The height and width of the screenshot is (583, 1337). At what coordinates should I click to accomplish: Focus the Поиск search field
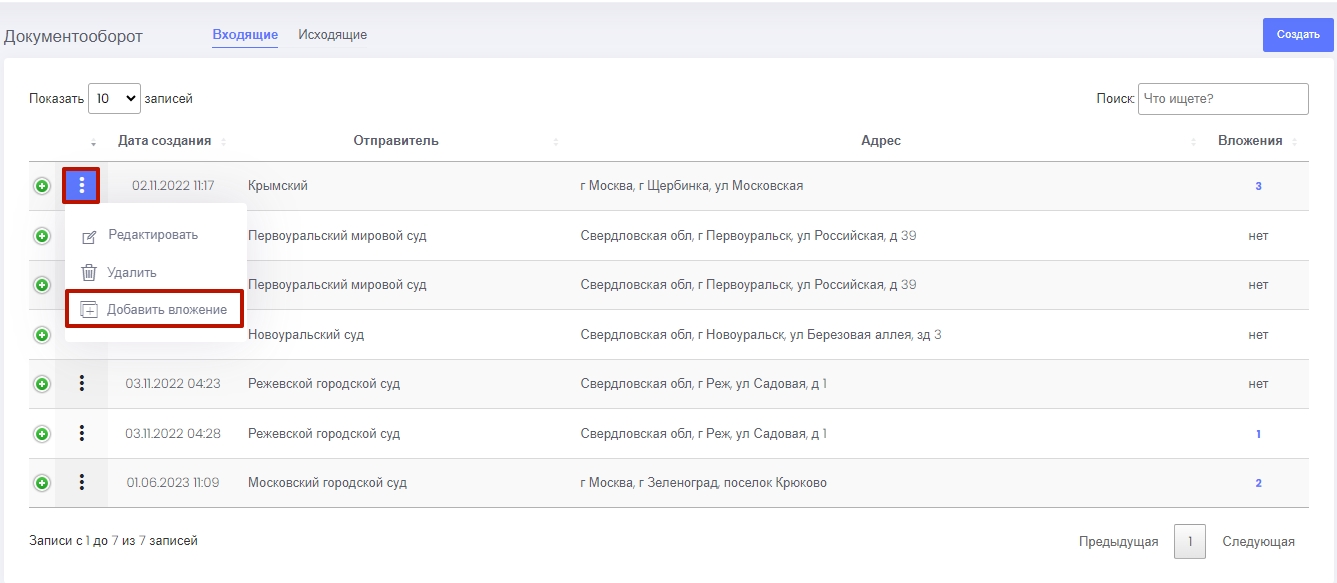[x=1222, y=99]
